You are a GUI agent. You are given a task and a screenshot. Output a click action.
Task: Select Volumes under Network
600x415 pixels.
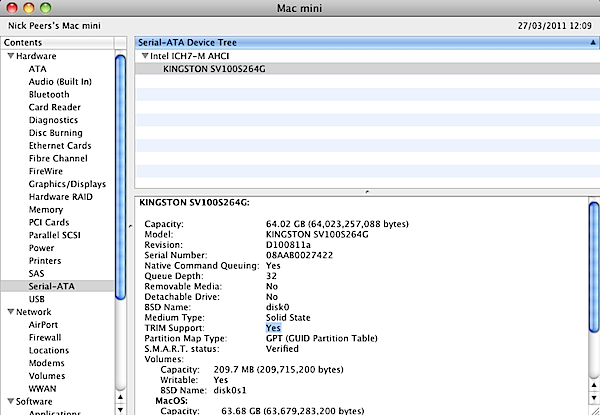pyautogui.click(x=47, y=376)
